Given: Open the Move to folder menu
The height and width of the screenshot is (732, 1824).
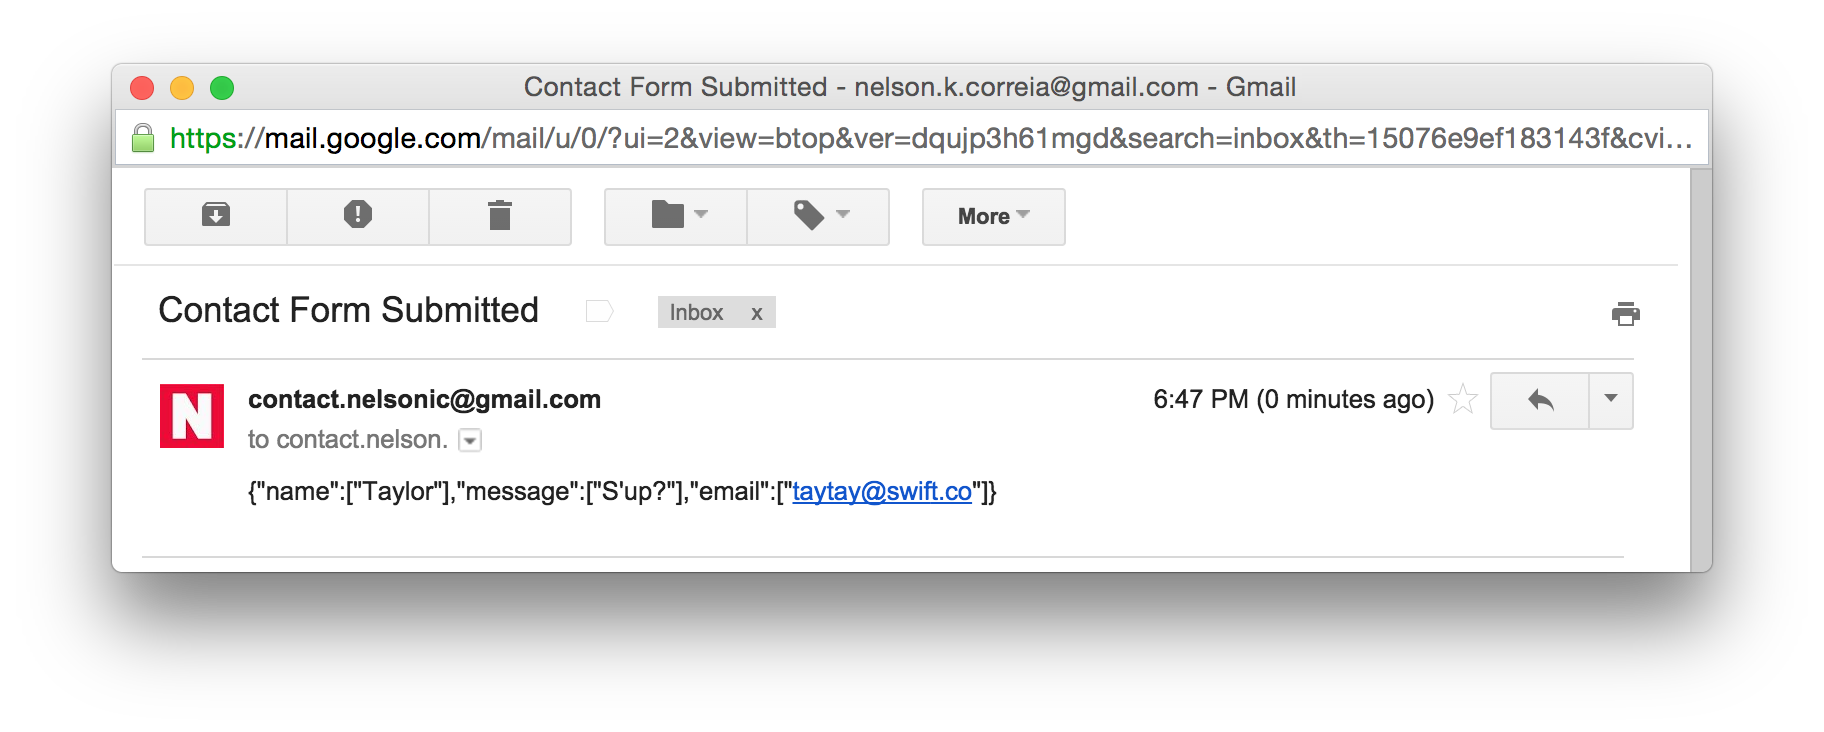Looking at the screenshot, I should pyautogui.click(x=676, y=216).
